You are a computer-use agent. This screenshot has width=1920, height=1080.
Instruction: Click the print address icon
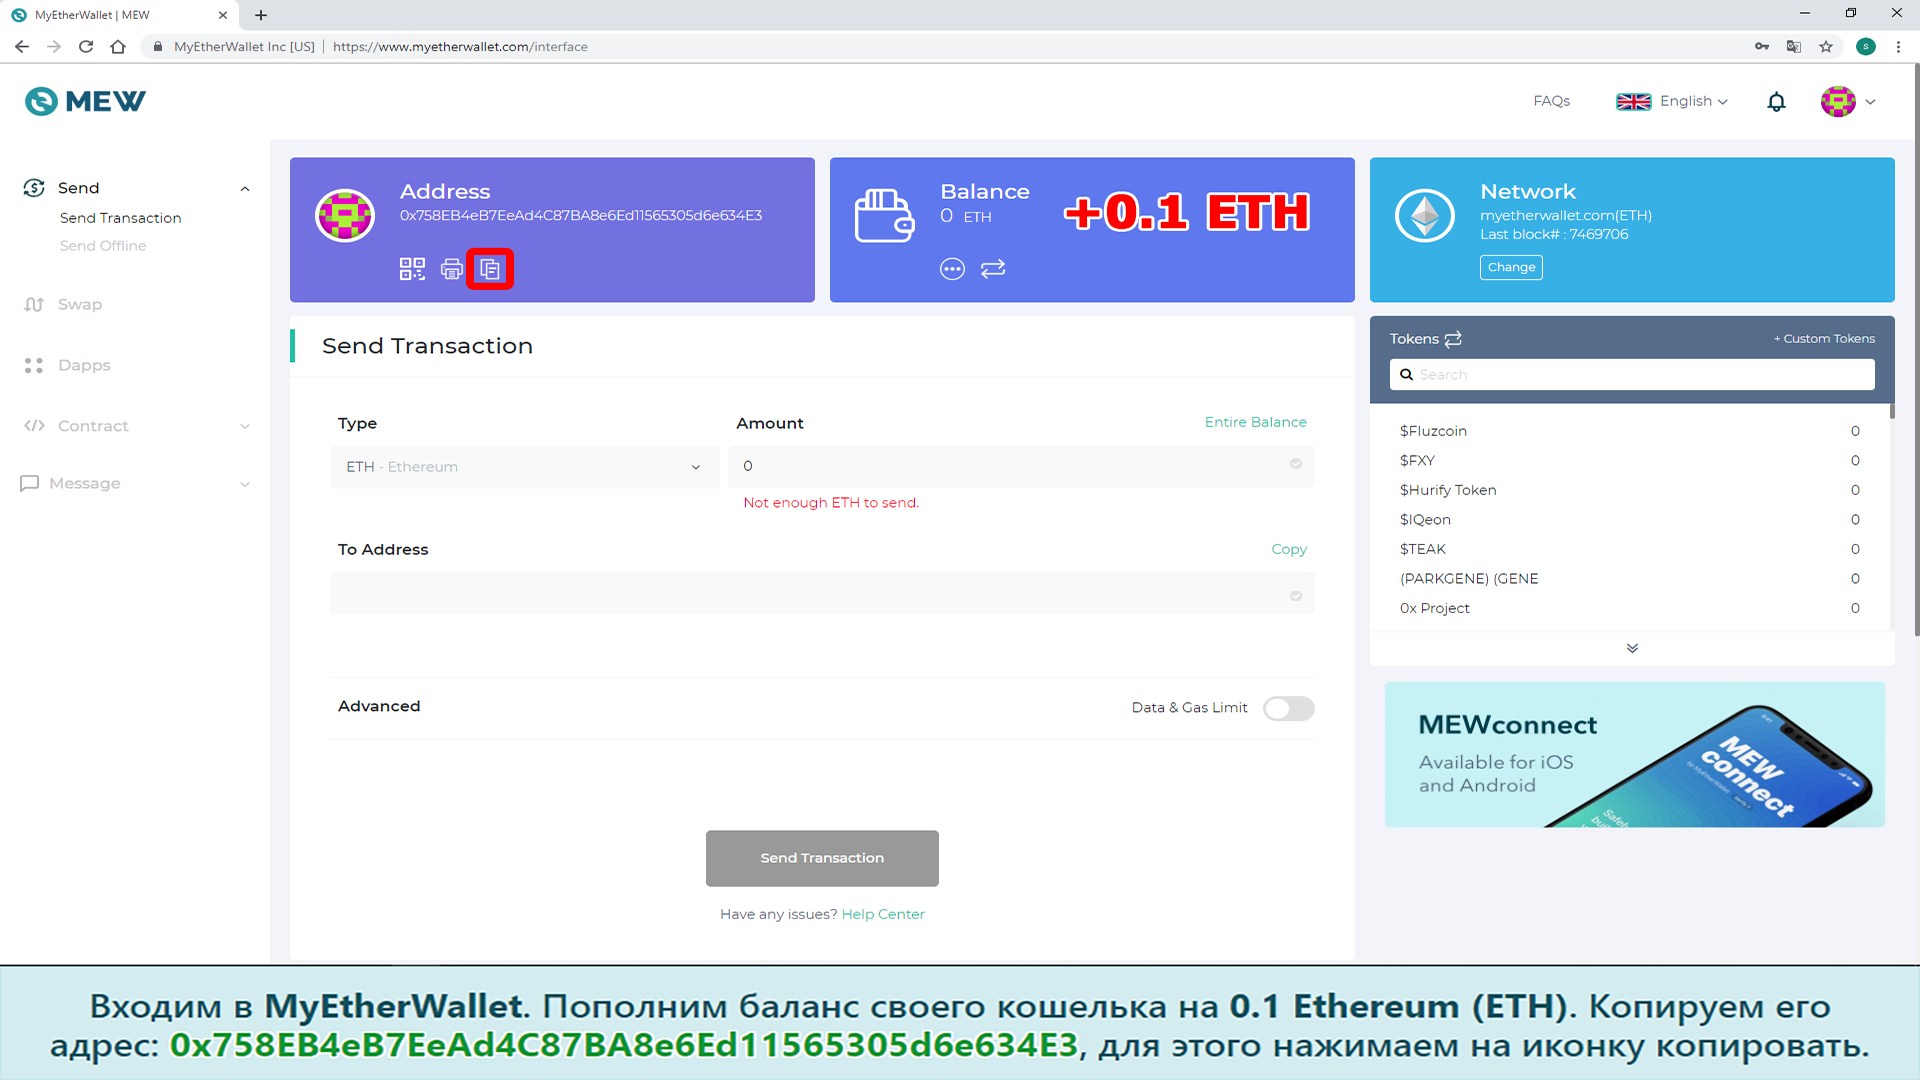(x=452, y=269)
